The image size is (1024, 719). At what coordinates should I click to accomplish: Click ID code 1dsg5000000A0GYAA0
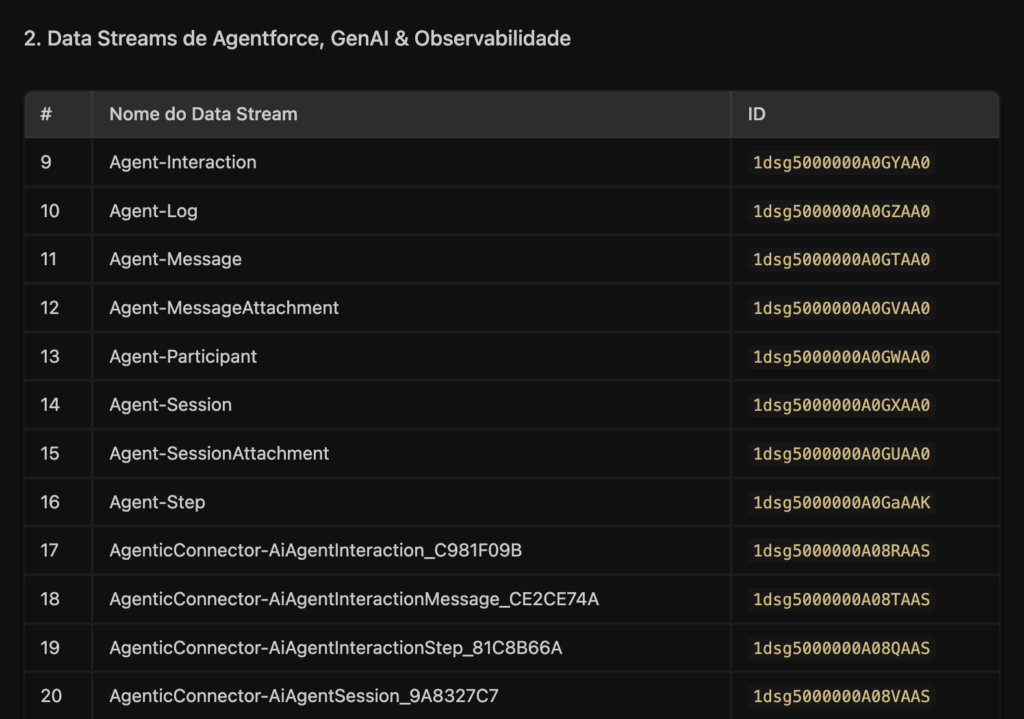pos(841,163)
